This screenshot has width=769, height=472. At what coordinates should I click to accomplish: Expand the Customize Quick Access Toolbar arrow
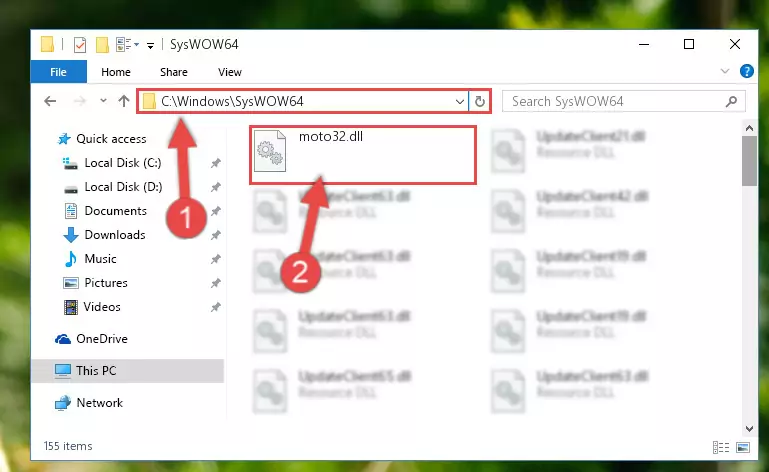click(x=150, y=46)
